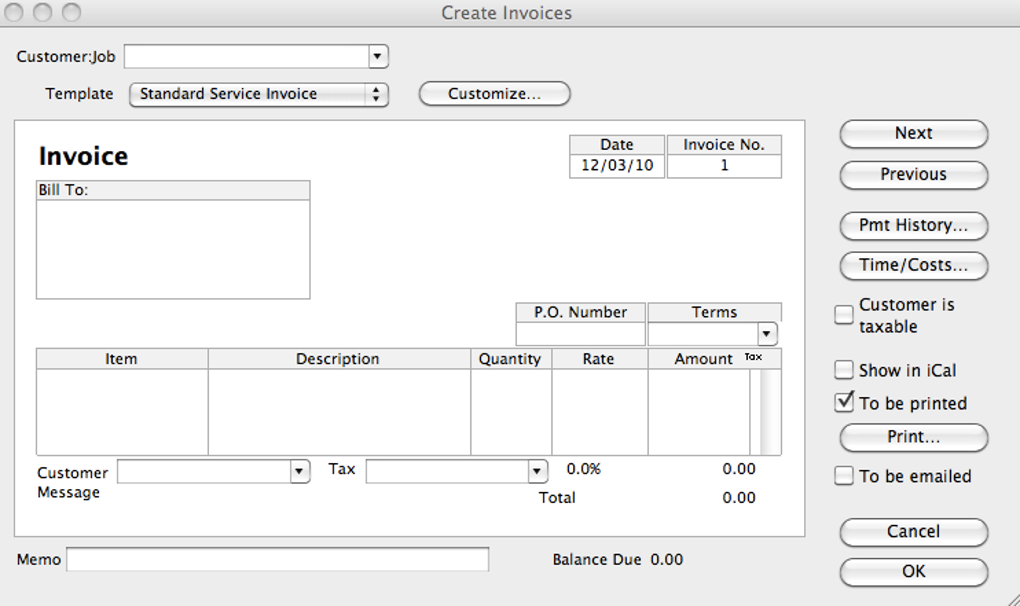Uncheck the To be printed checkbox
1020x606 pixels.
(845, 403)
